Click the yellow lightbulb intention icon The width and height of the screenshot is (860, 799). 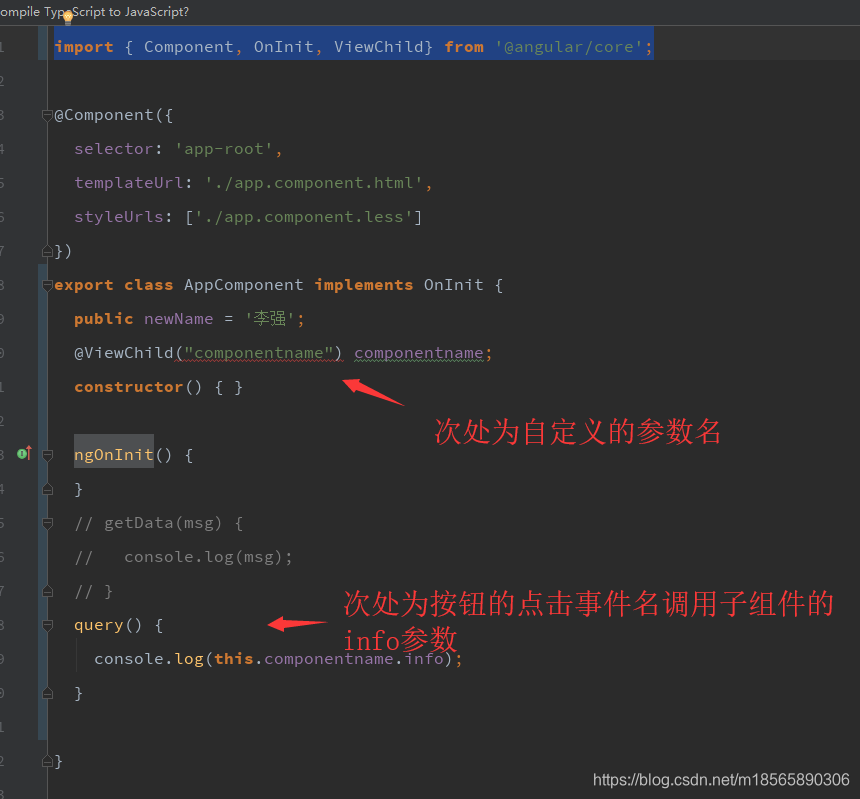(68, 18)
